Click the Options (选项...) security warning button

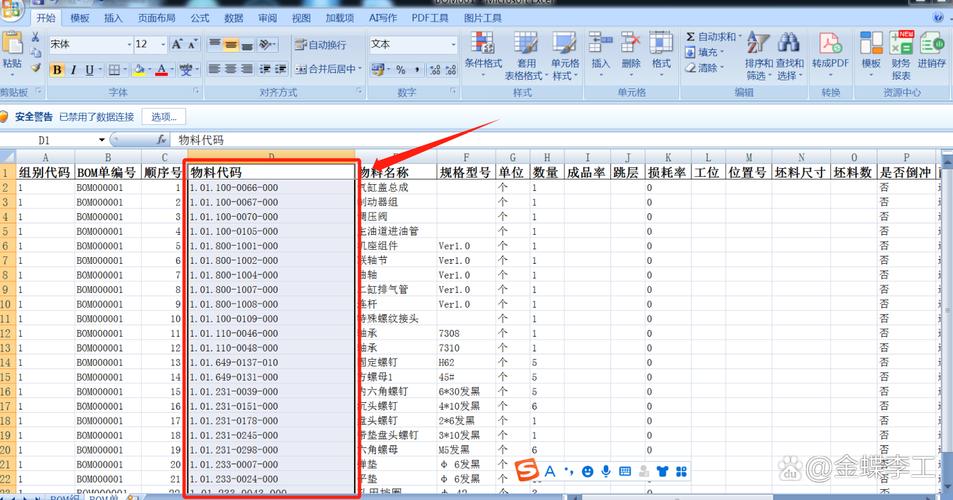[164, 116]
